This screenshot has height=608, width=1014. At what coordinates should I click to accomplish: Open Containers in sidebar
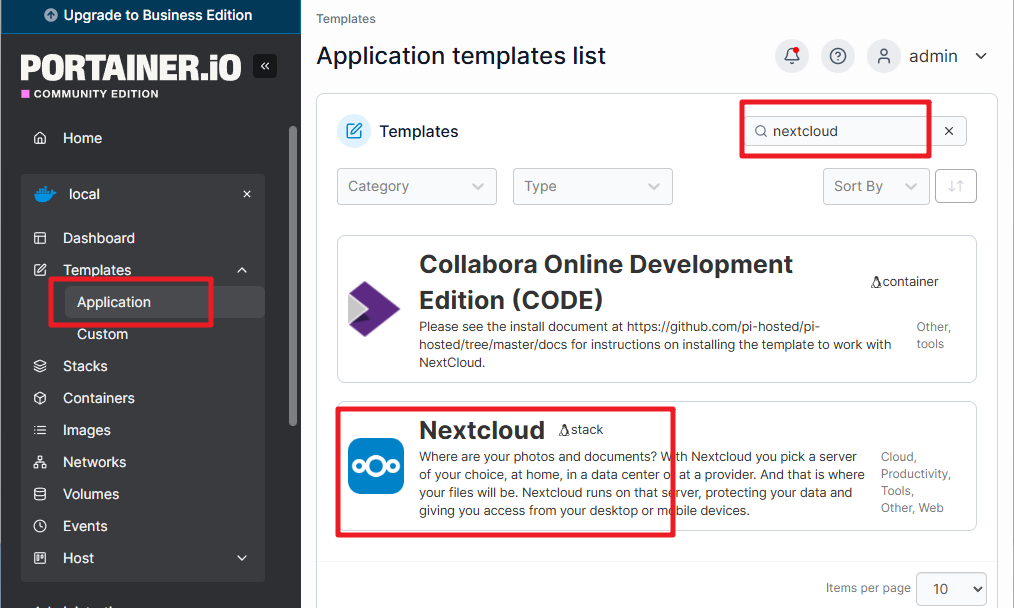98,398
